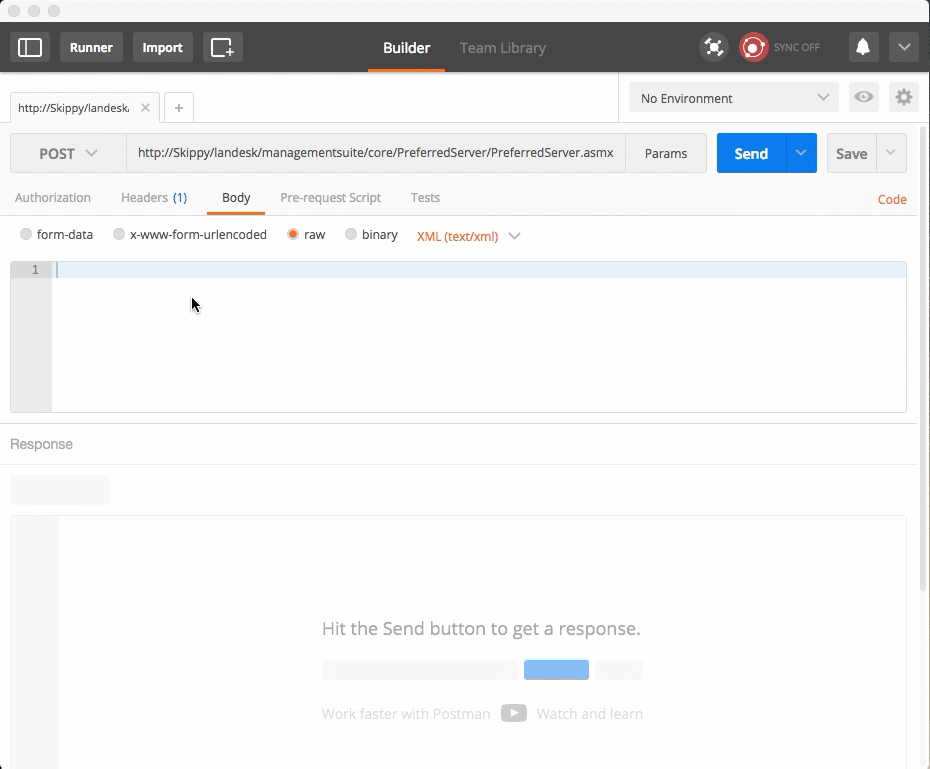Viewport: 930px width, 769px height.
Task: Click the Response heading text
Action: click(x=42, y=444)
